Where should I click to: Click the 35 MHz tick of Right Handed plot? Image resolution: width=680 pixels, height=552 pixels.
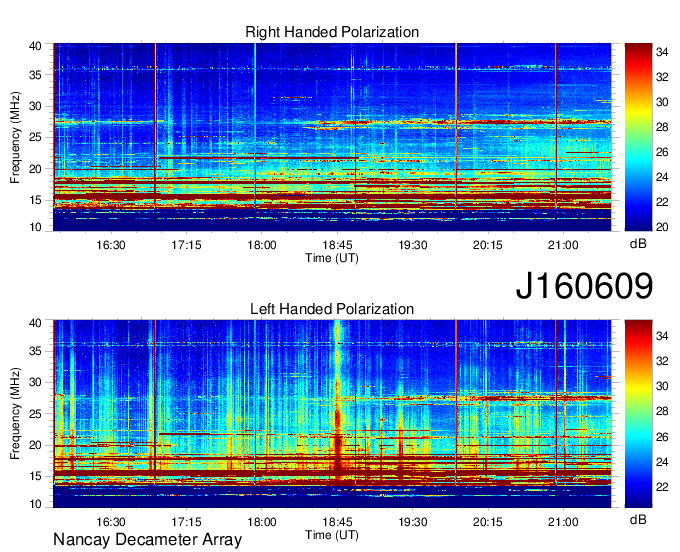click(x=36, y=75)
